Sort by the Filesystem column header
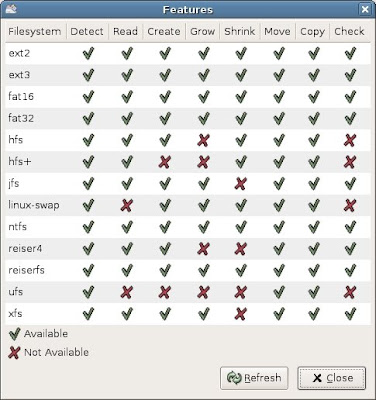This screenshot has height=400, width=376. point(35,32)
